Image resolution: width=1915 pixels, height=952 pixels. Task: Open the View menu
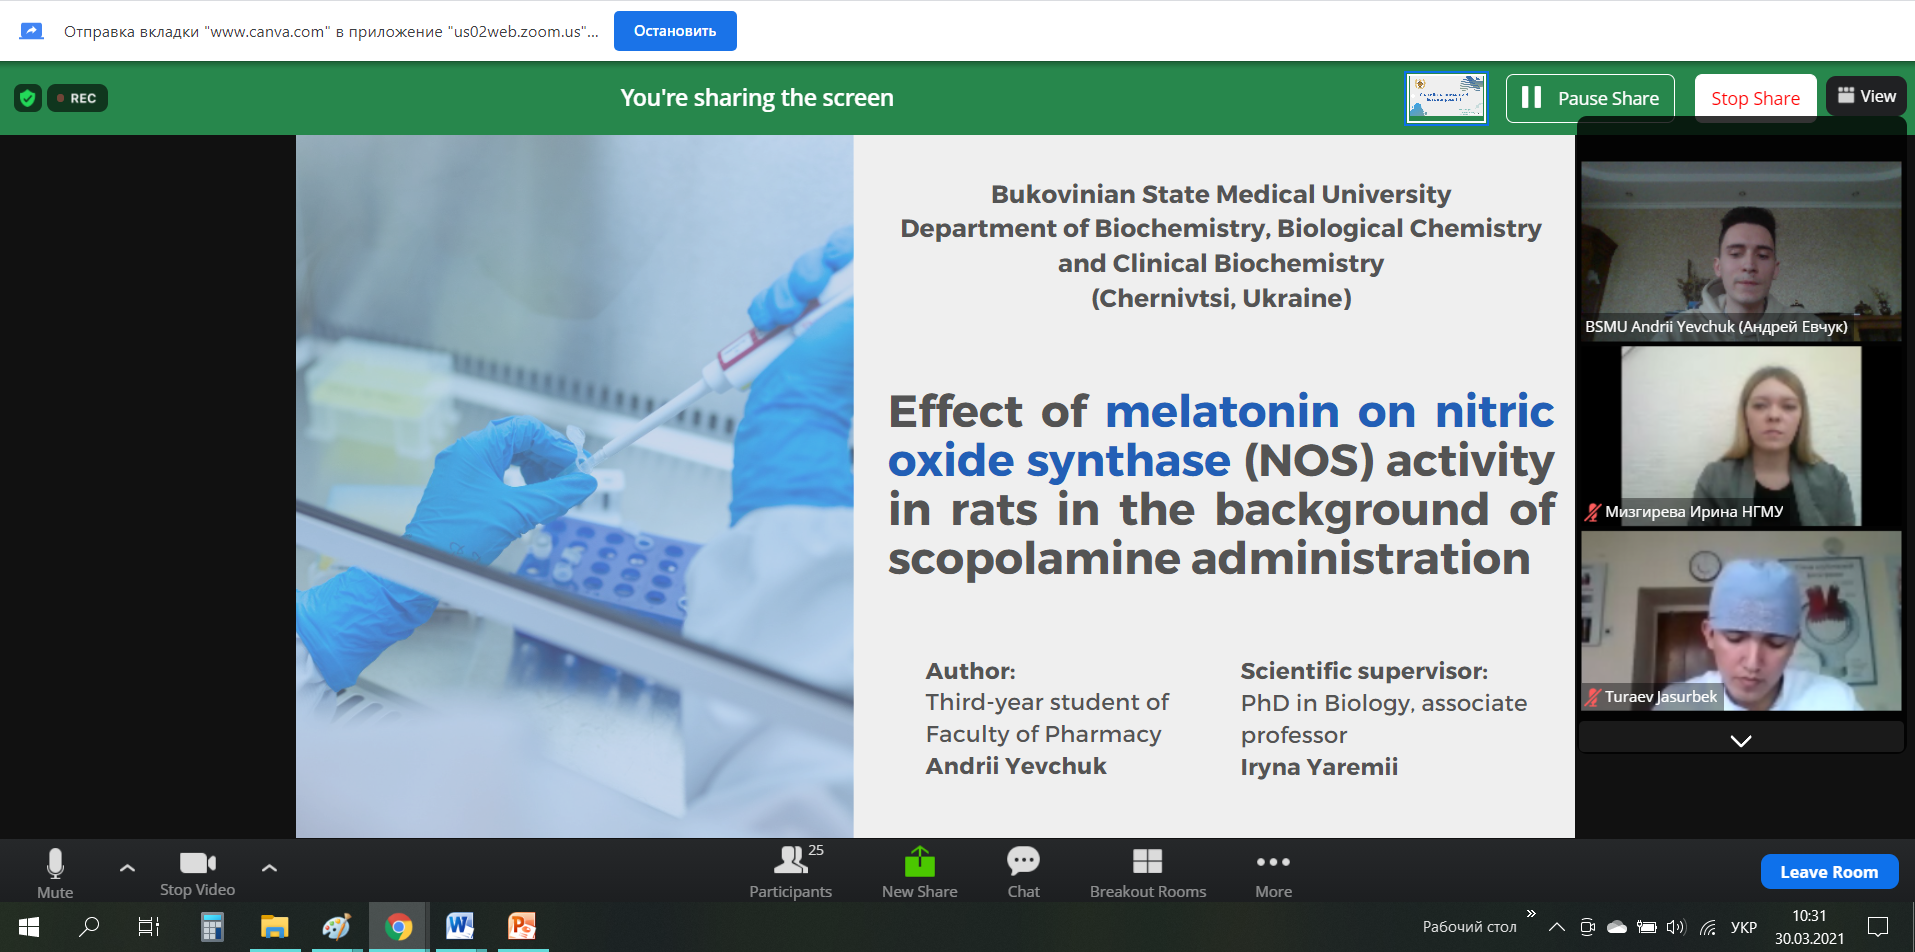[x=1866, y=96]
